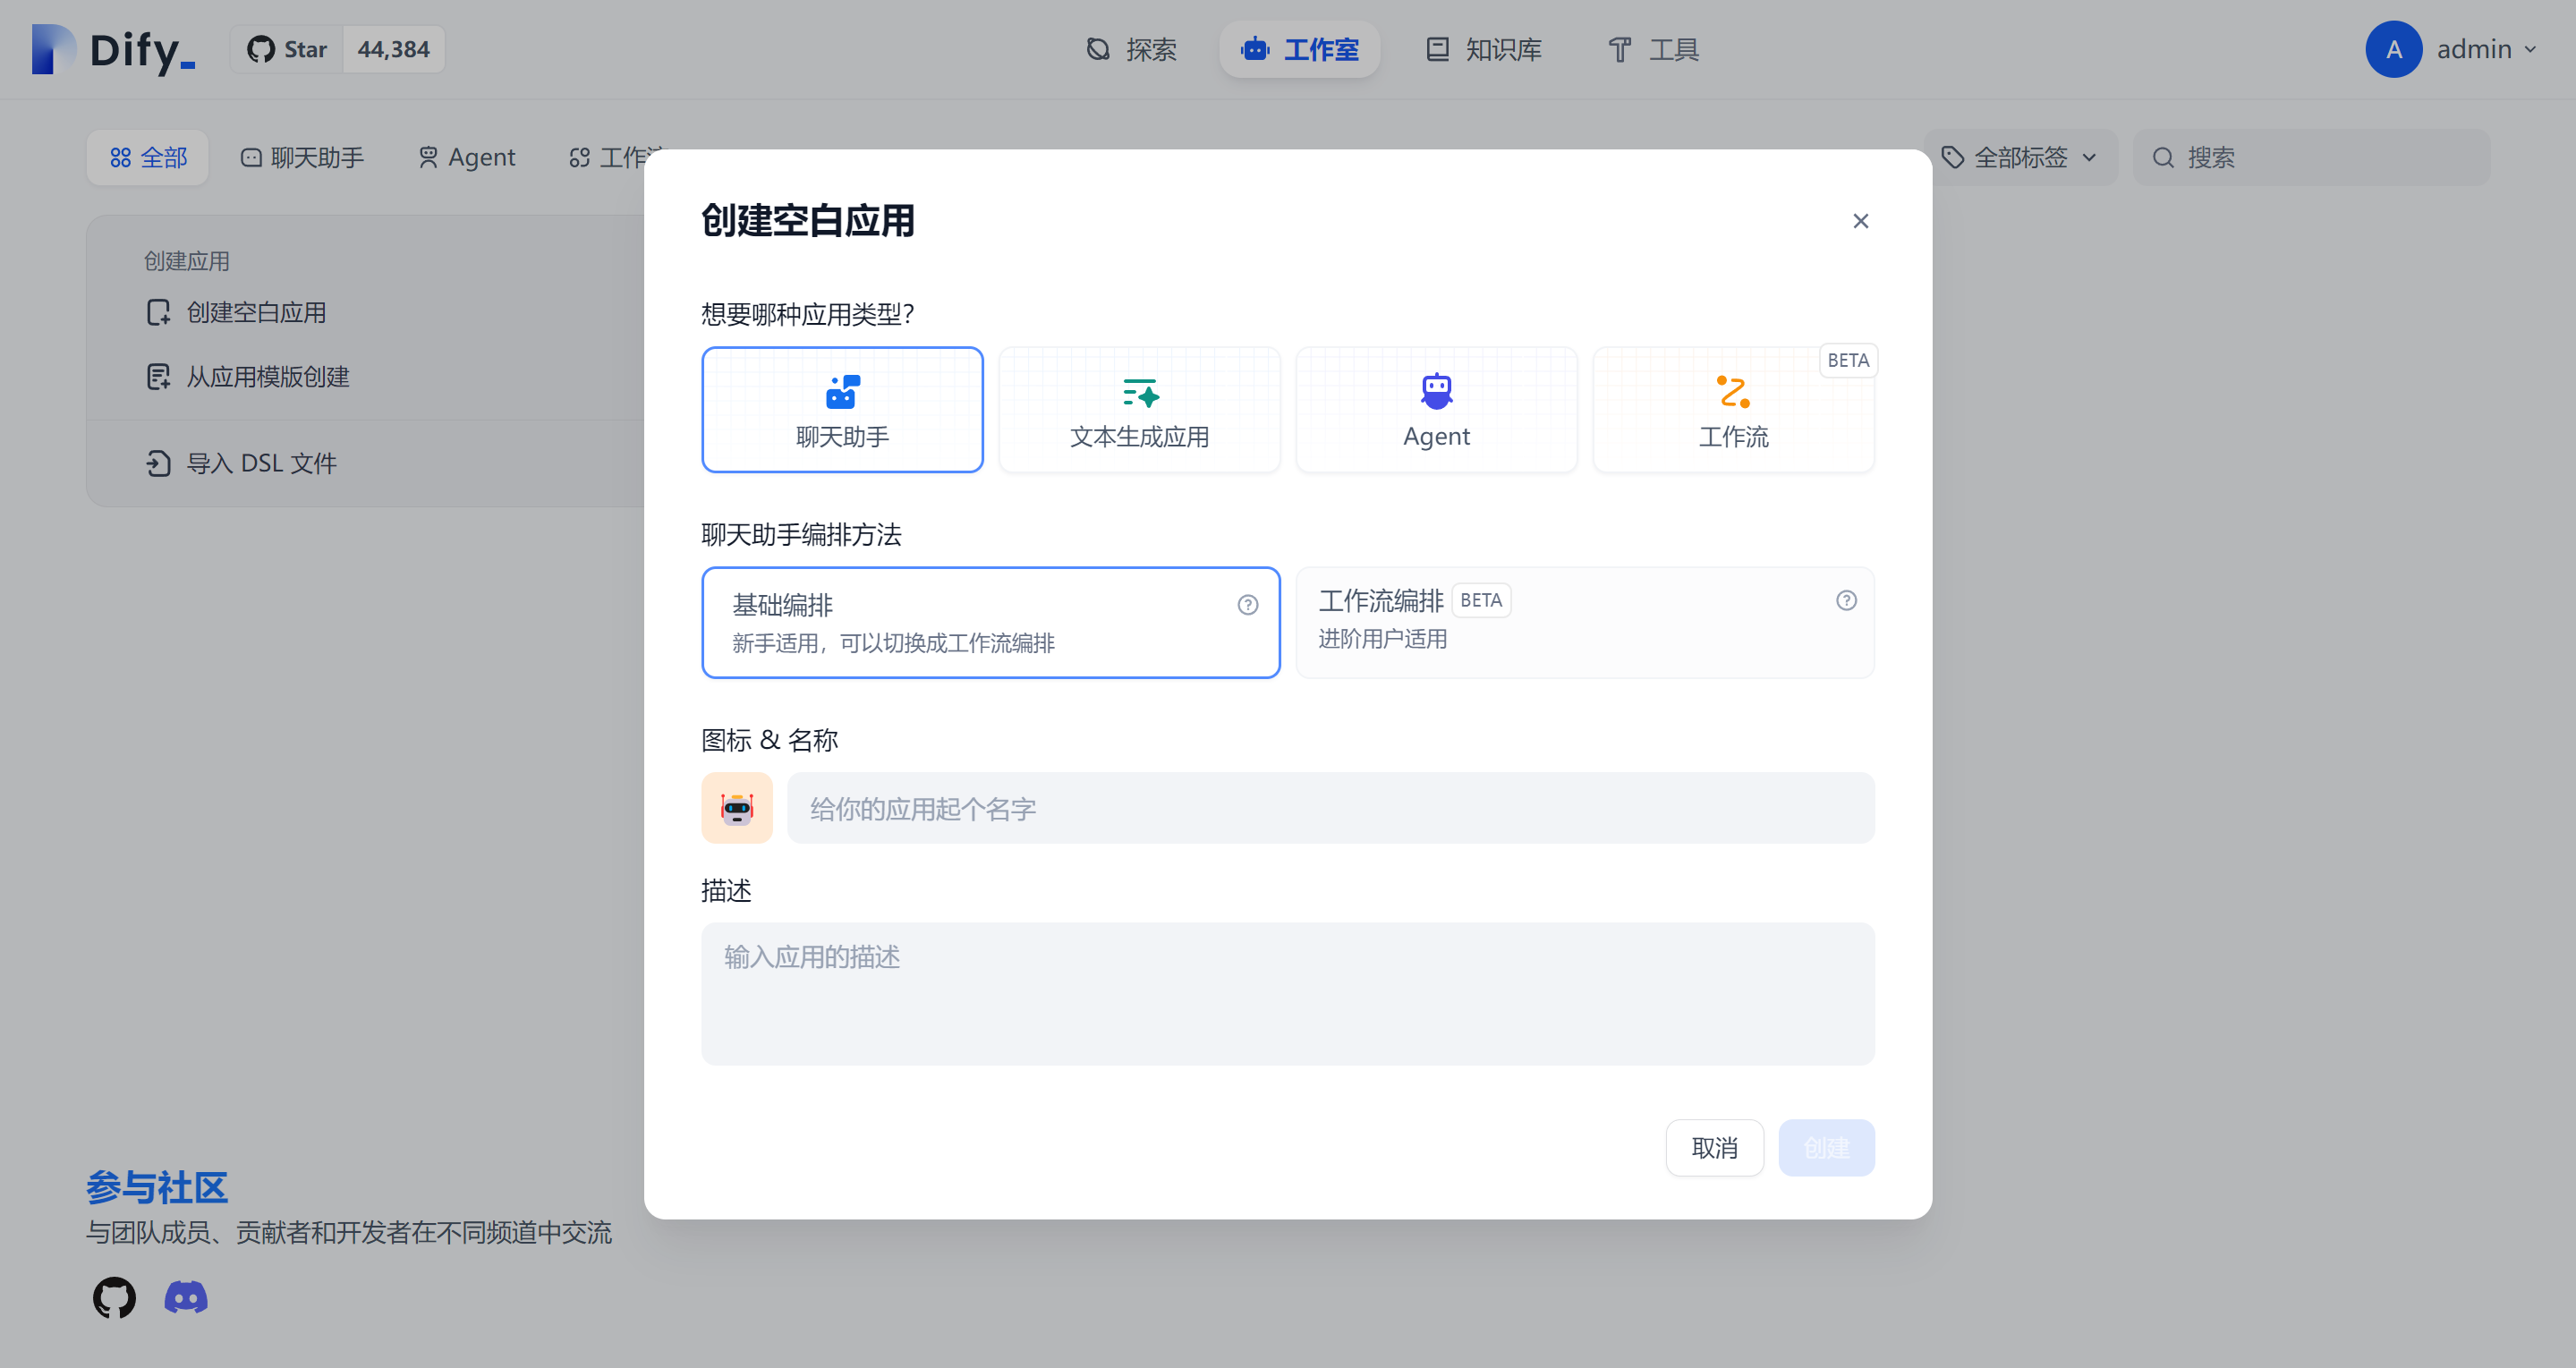Click help icon beside 基础编排
Viewport: 2576px width, 1368px height.
coord(1247,605)
